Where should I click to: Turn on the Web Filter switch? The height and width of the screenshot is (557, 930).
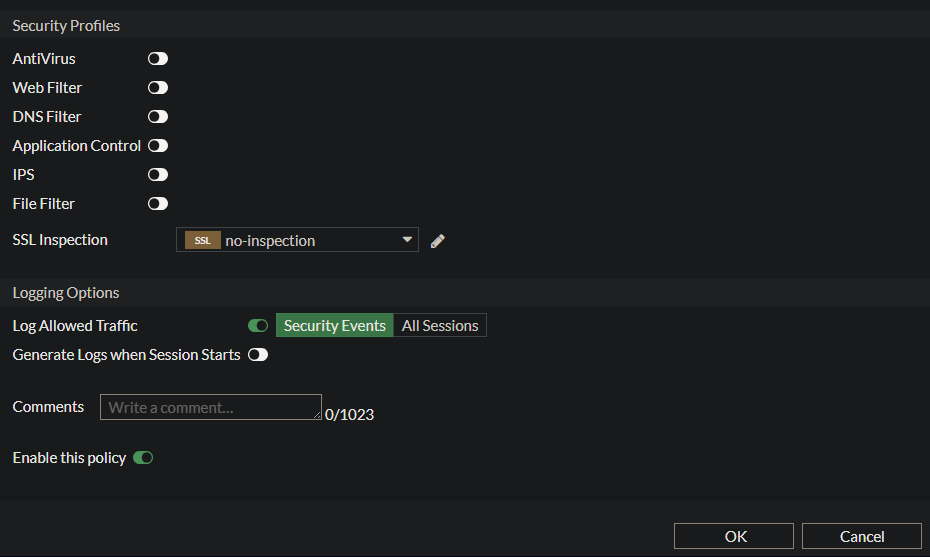click(x=158, y=88)
